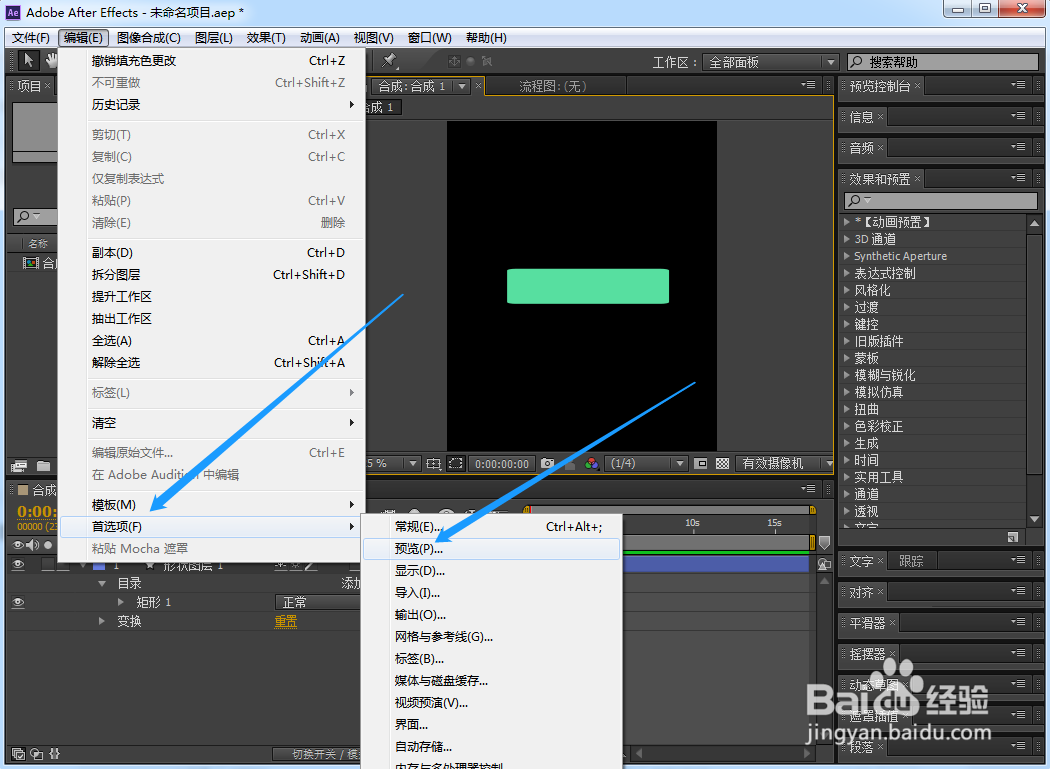Open the (1/4) resolution dropdown
This screenshot has width=1050, height=769.
click(646, 464)
